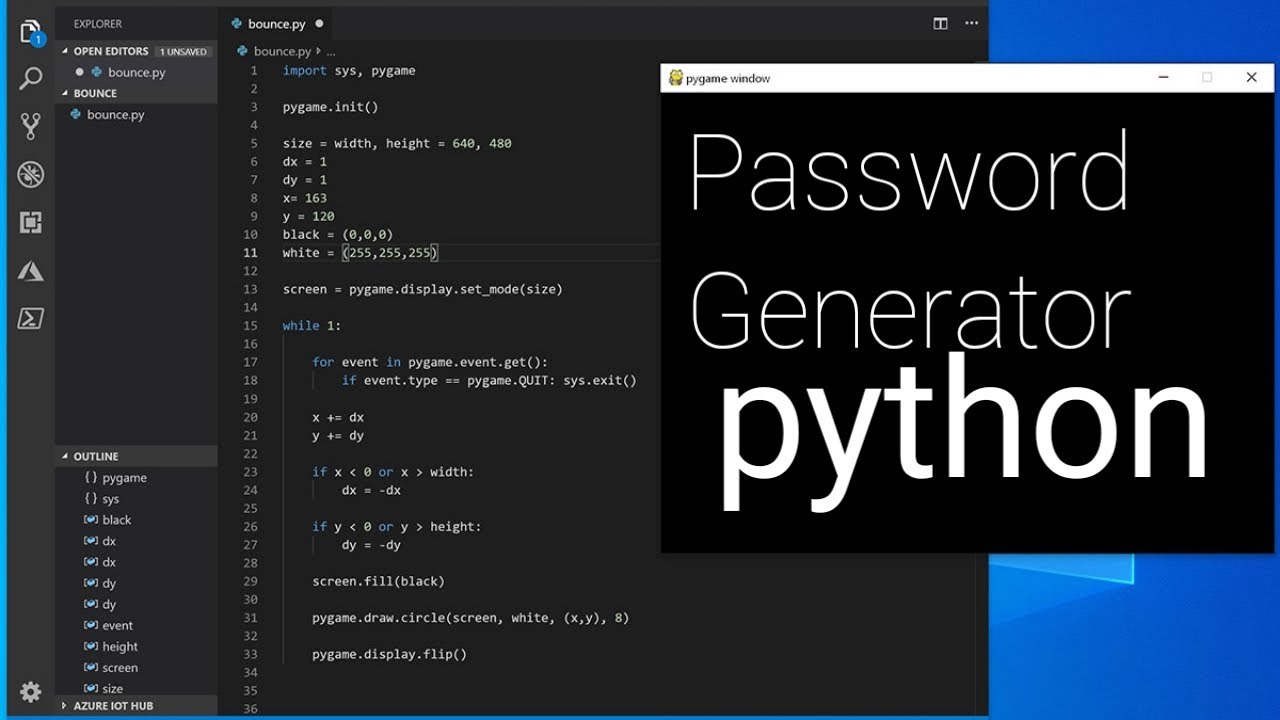Select bounce.py under Open Editors
Viewport: 1280px width, 720px height.
coord(136,72)
